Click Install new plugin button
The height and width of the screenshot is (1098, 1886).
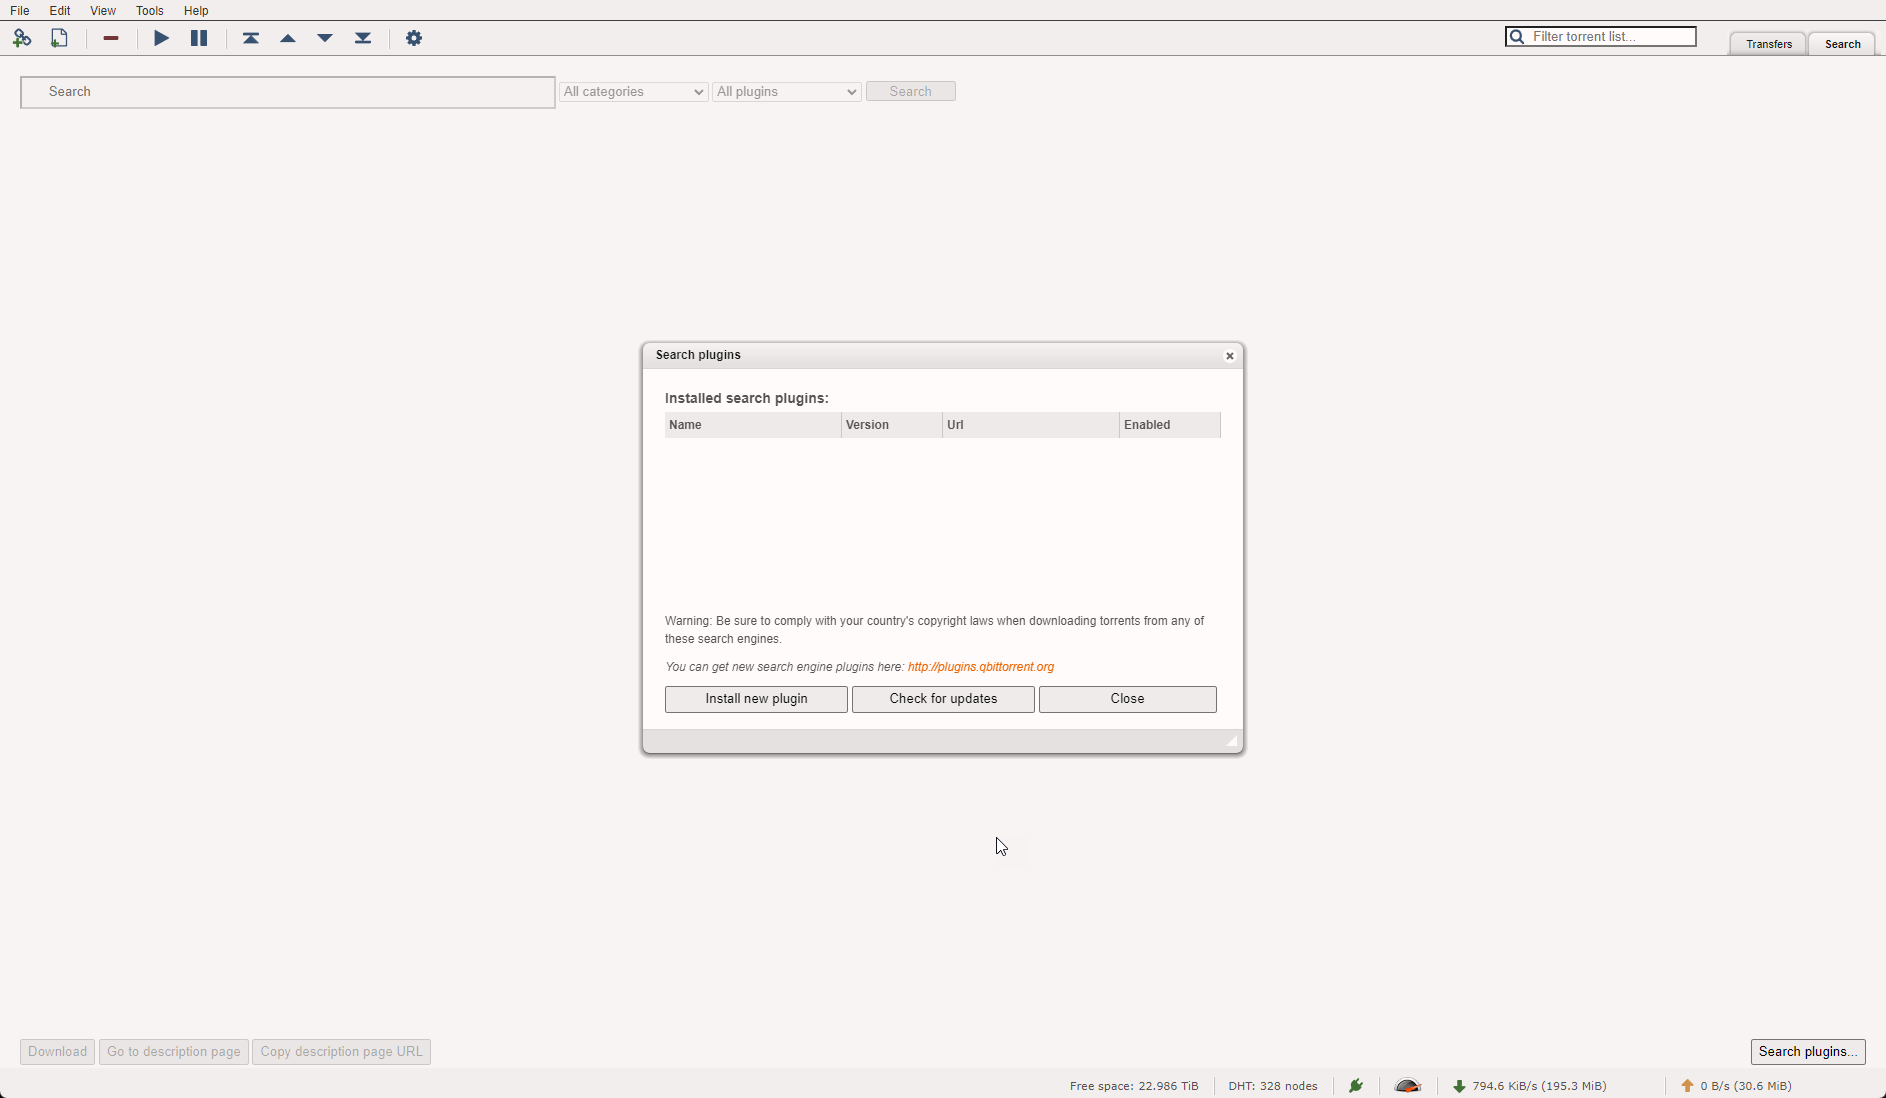(756, 699)
